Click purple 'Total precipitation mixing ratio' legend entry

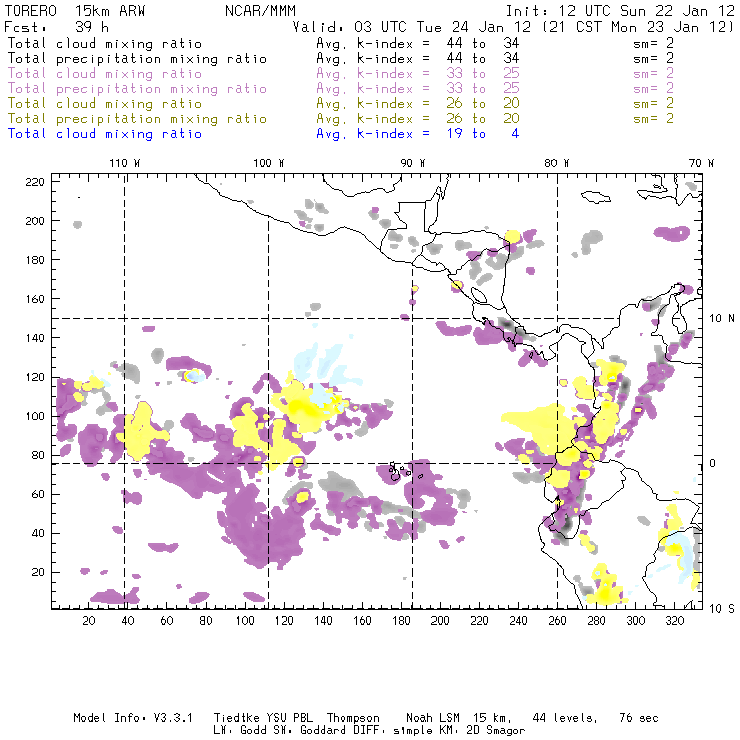click(x=137, y=89)
